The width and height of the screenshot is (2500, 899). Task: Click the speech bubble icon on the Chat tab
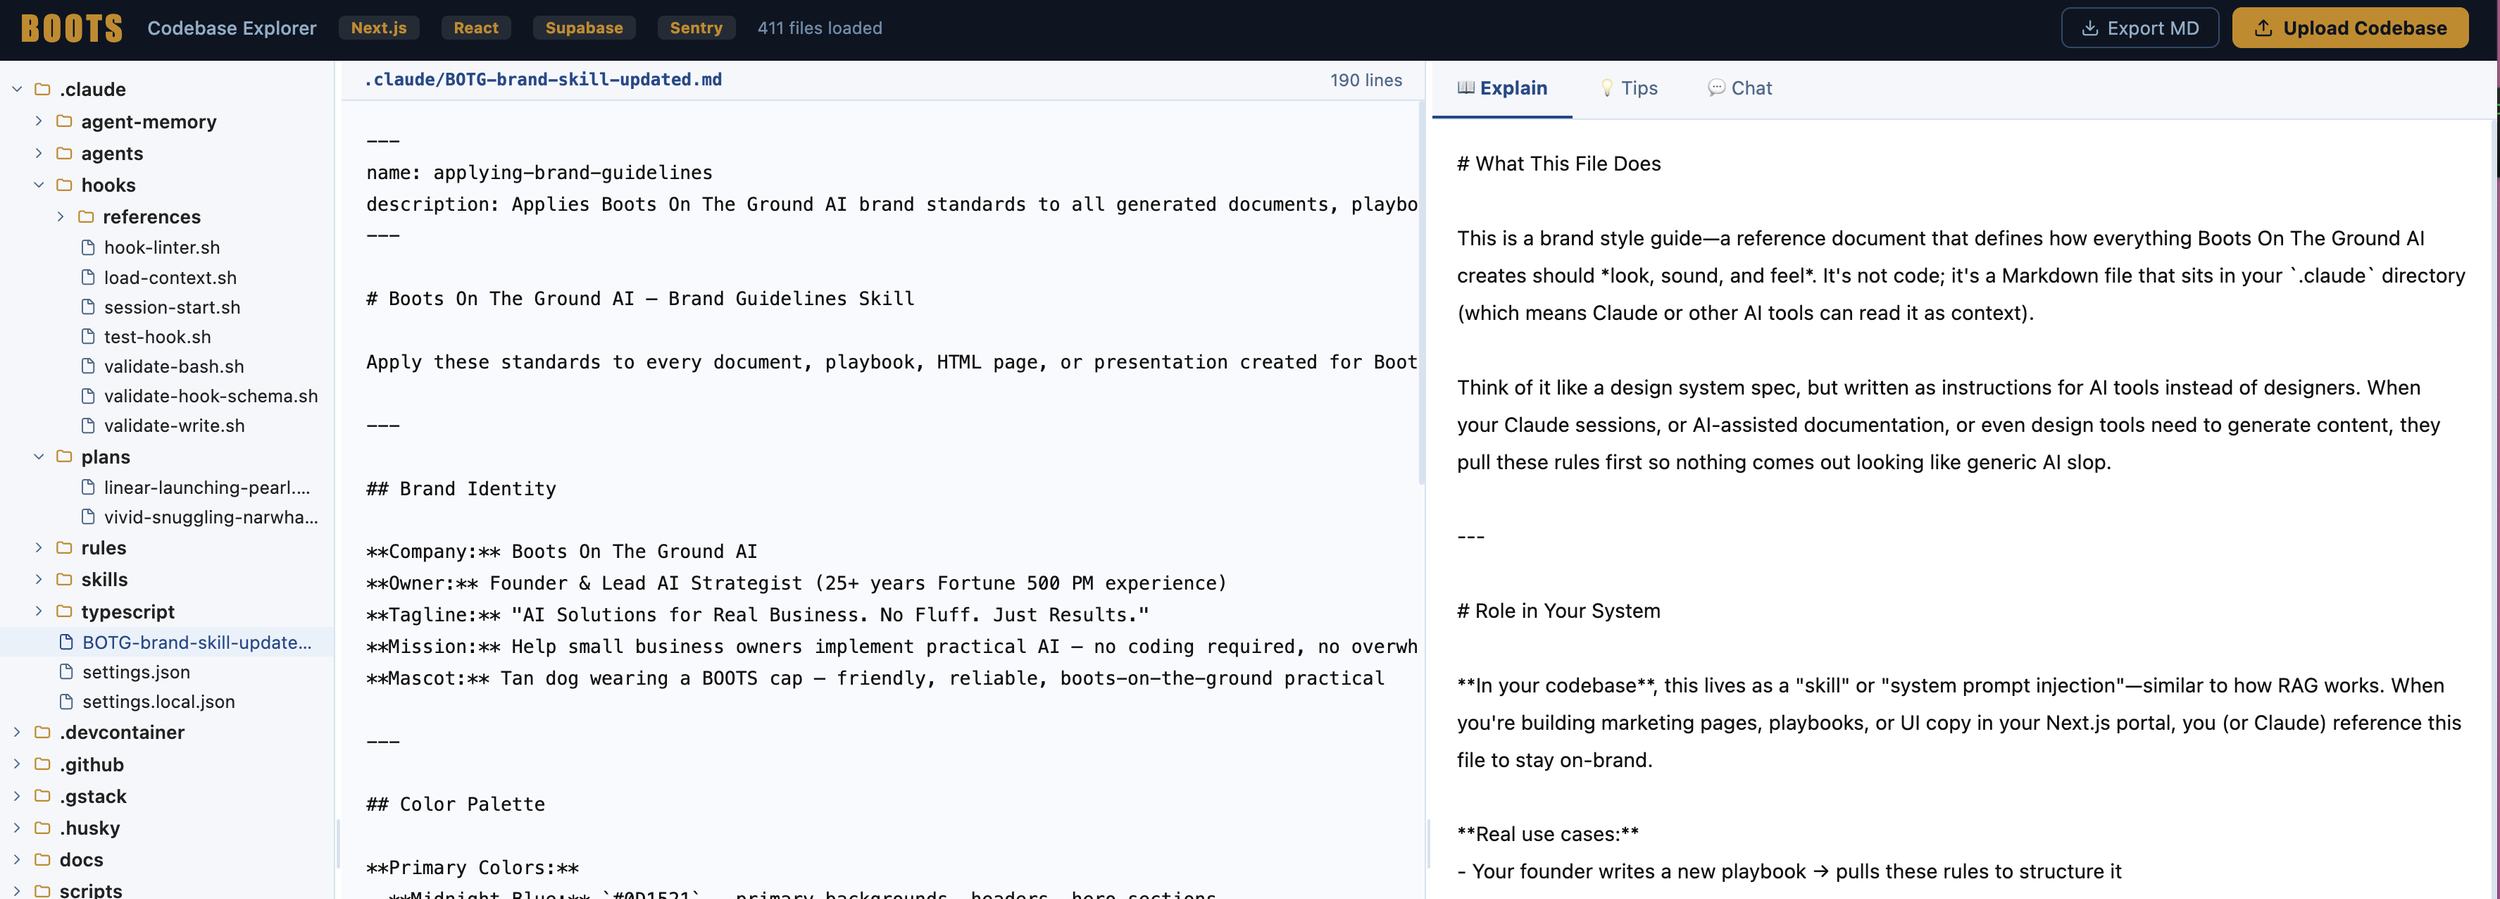coord(1716,88)
